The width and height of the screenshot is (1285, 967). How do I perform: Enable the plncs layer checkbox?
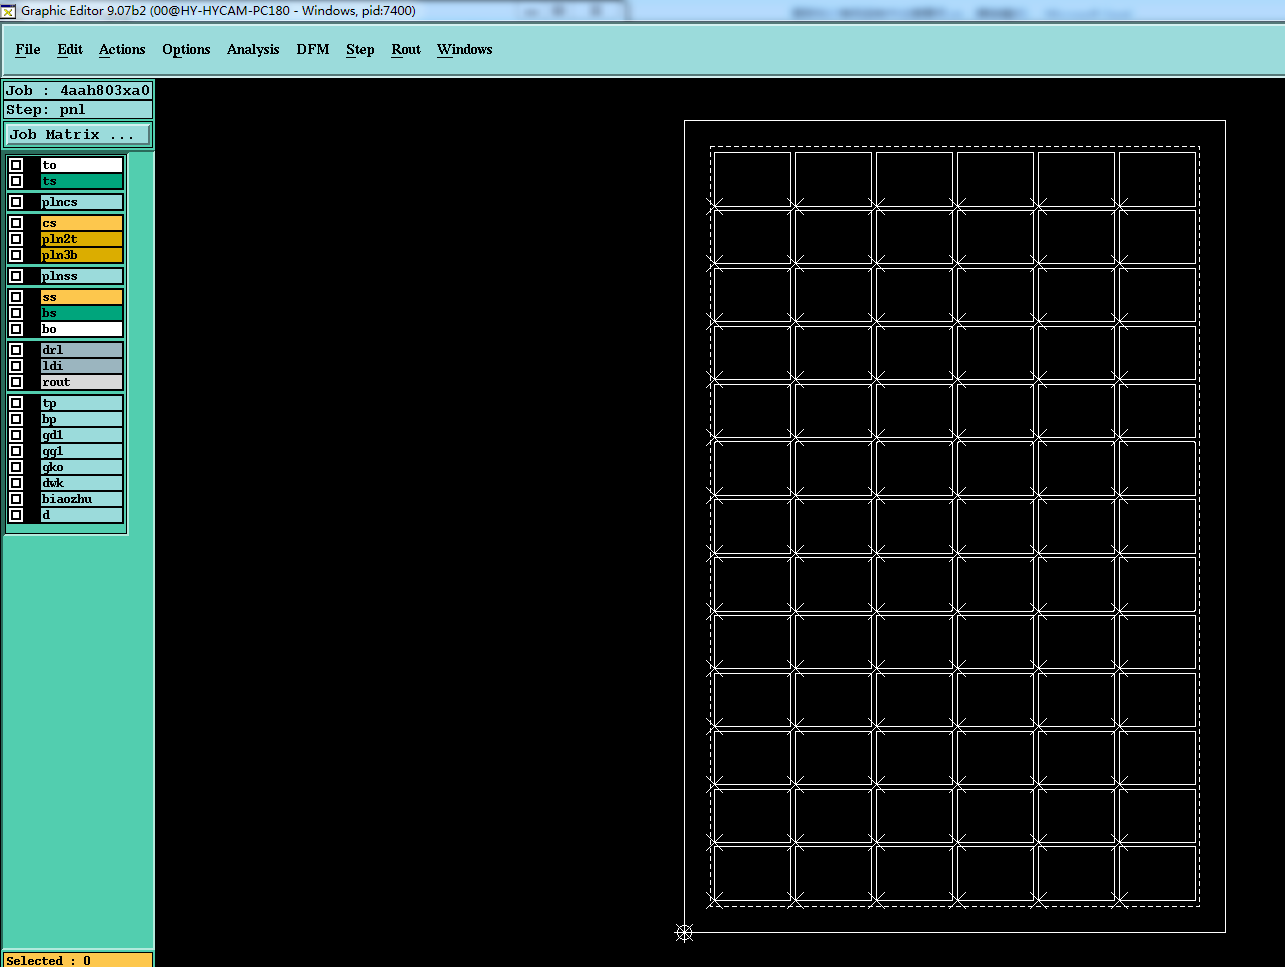point(16,202)
